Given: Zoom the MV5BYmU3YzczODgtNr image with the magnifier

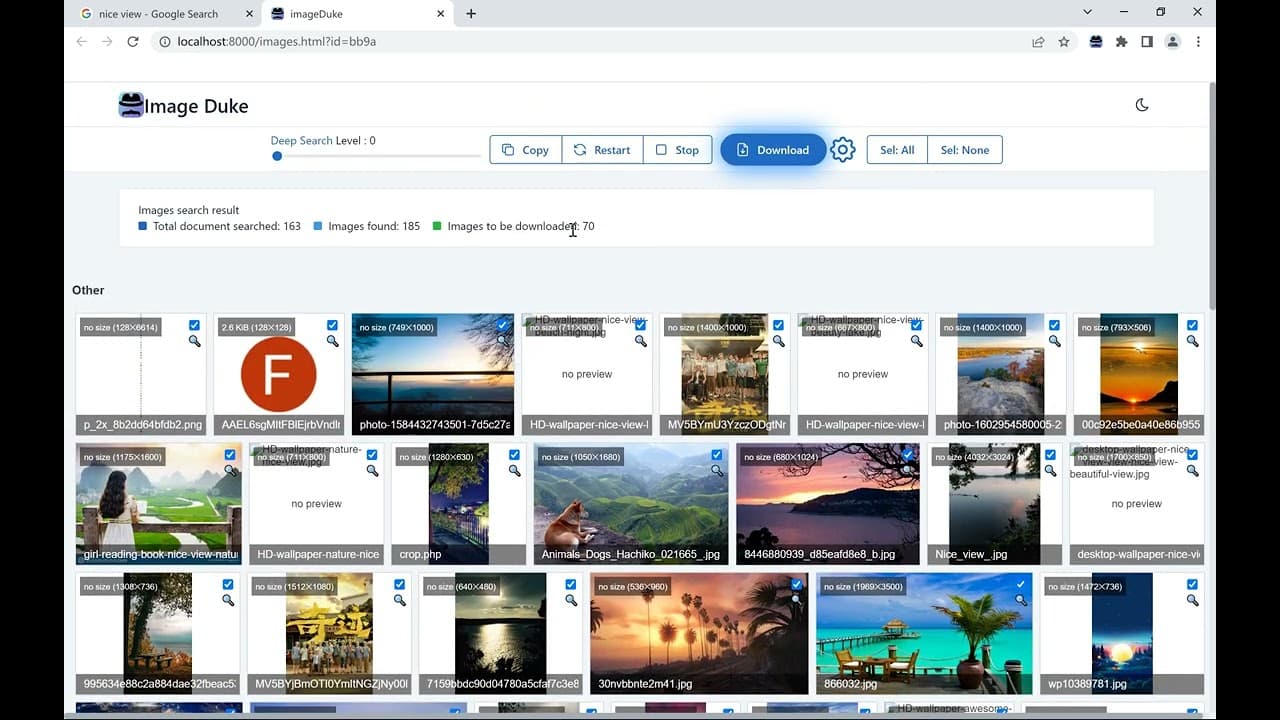Looking at the screenshot, I should (x=778, y=341).
